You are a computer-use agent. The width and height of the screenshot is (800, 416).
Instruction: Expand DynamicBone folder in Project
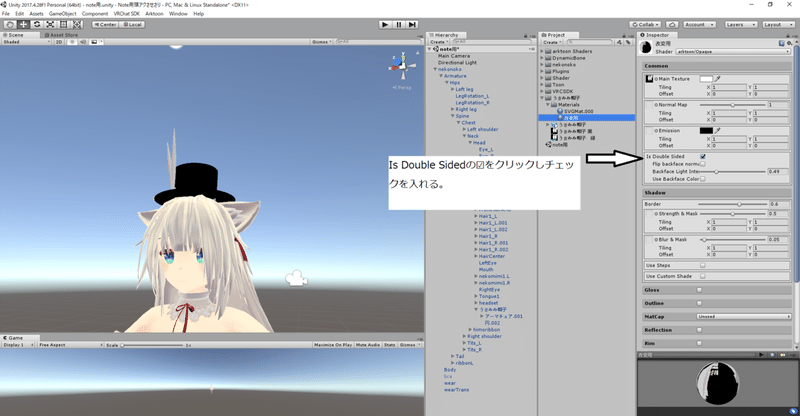pyautogui.click(x=542, y=58)
